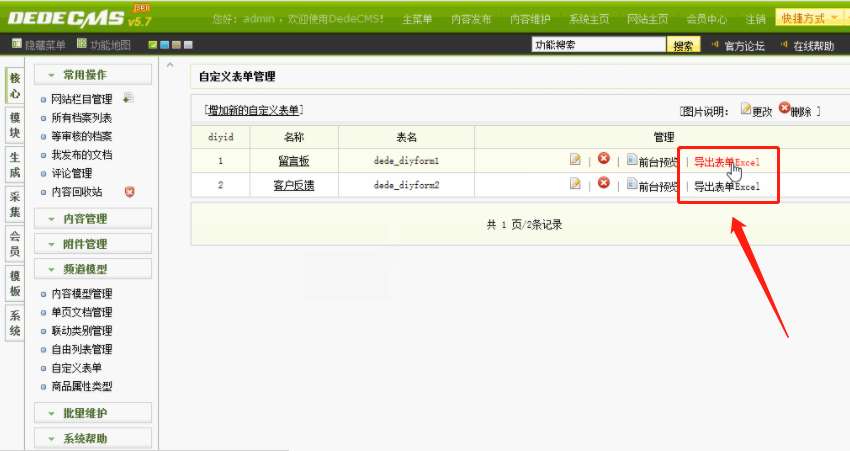Screen dimensions: 850x451
Task: Edit the 客户反馈 form via pencil icon
Action: click(575, 184)
